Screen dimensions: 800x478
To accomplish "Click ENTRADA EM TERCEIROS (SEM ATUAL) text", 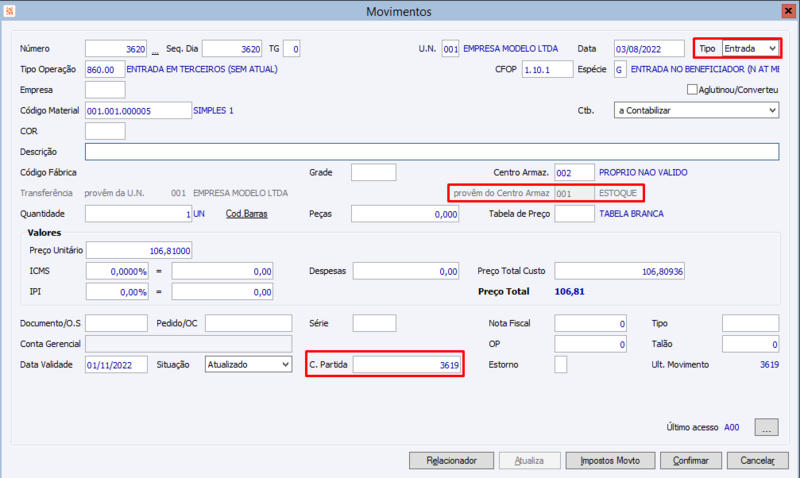I will tap(202, 69).
